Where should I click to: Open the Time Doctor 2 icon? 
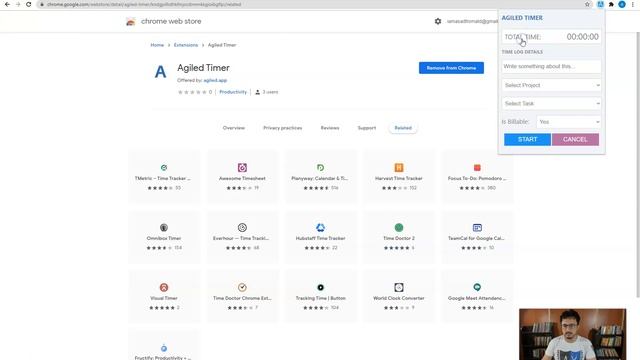[399, 227]
